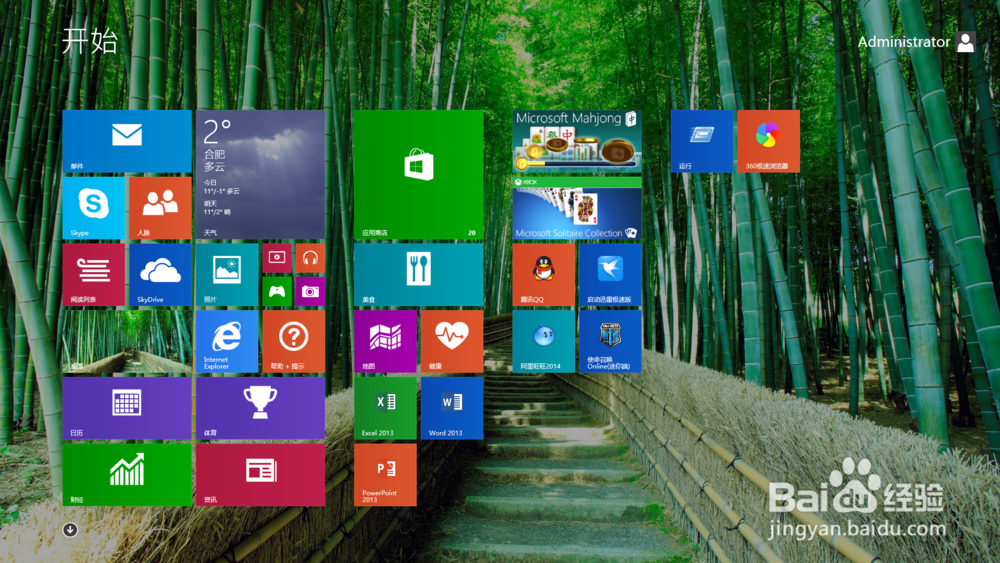Launch the 360极速浏览器 browser tile
Image resolution: width=1000 pixels, height=563 pixels.
coord(768,141)
